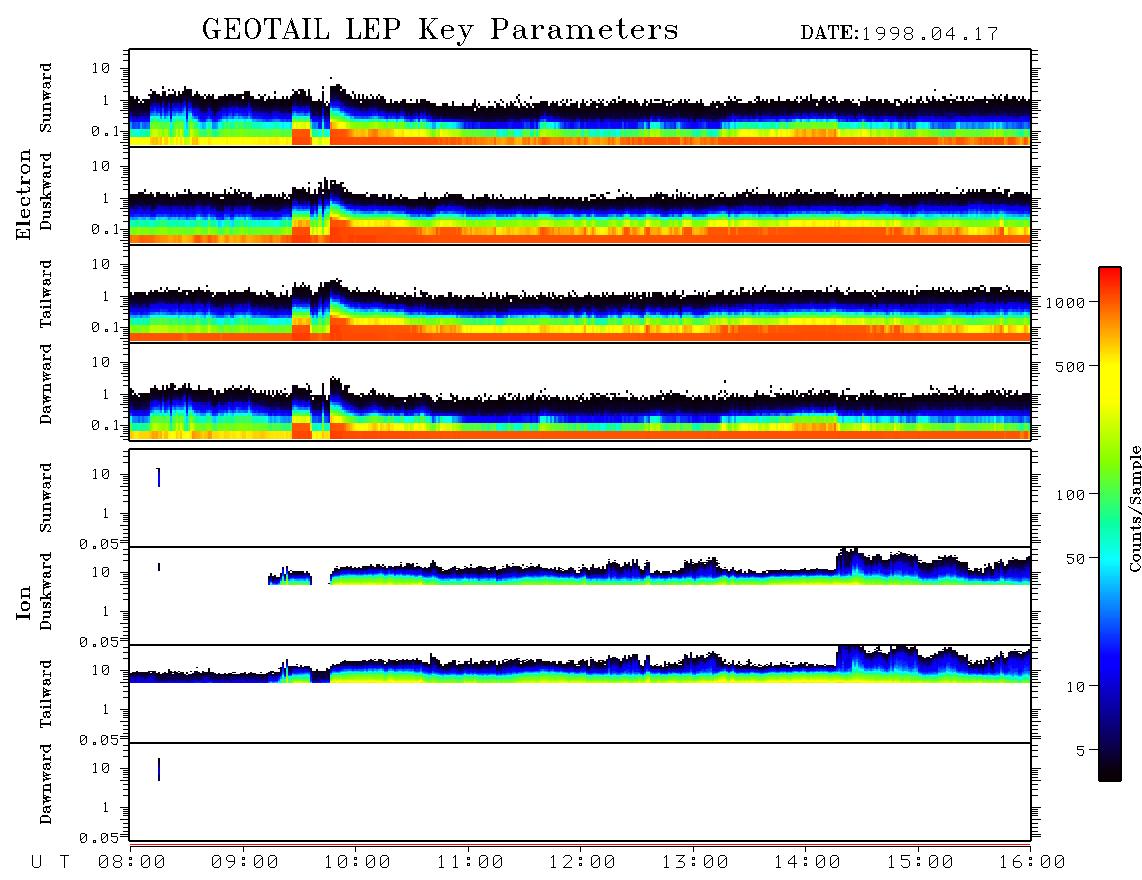Click the 100 color bar tick label
Image resolution: width=1142 pixels, height=880 pixels.
[x=1070, y=495]
